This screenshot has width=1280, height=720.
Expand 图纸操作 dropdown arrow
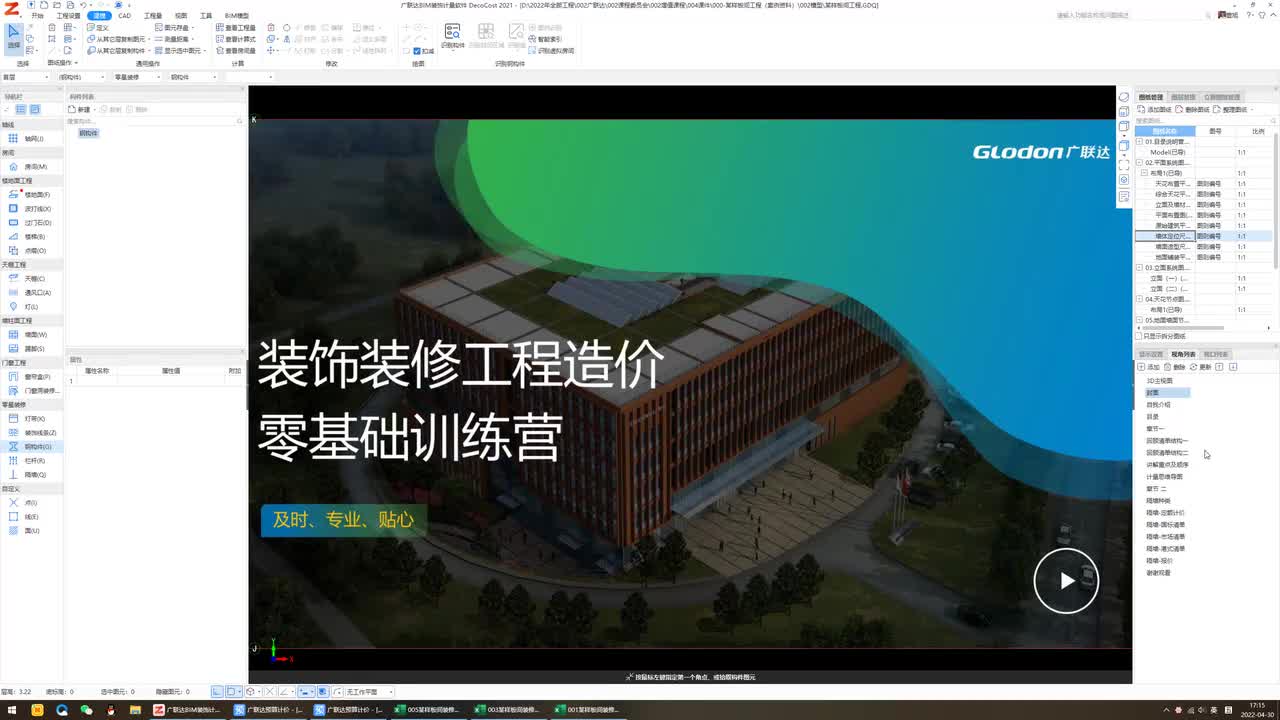click(76, 63)
